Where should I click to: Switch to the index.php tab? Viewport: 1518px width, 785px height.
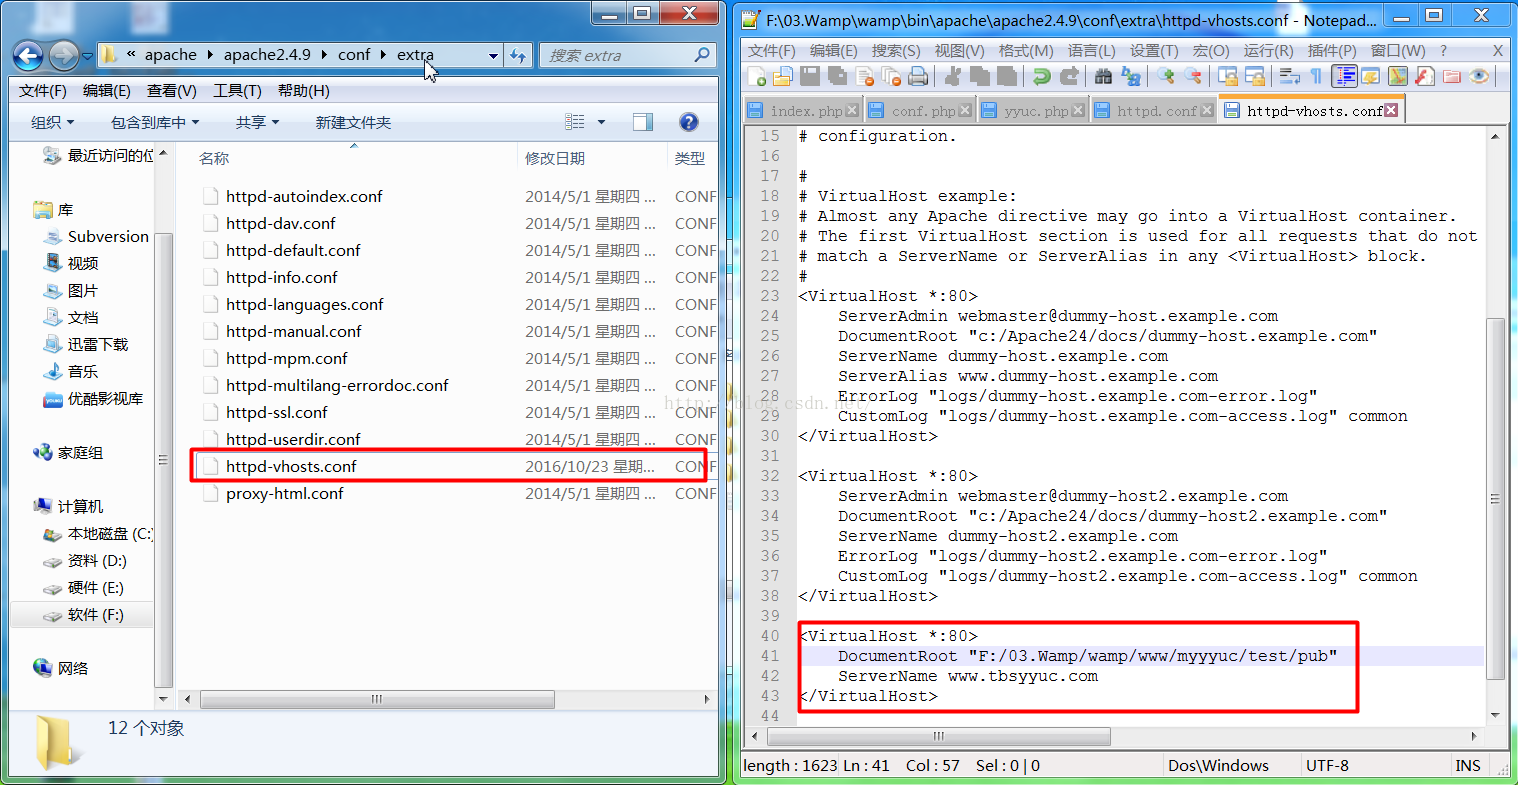(x=806, y=111)
